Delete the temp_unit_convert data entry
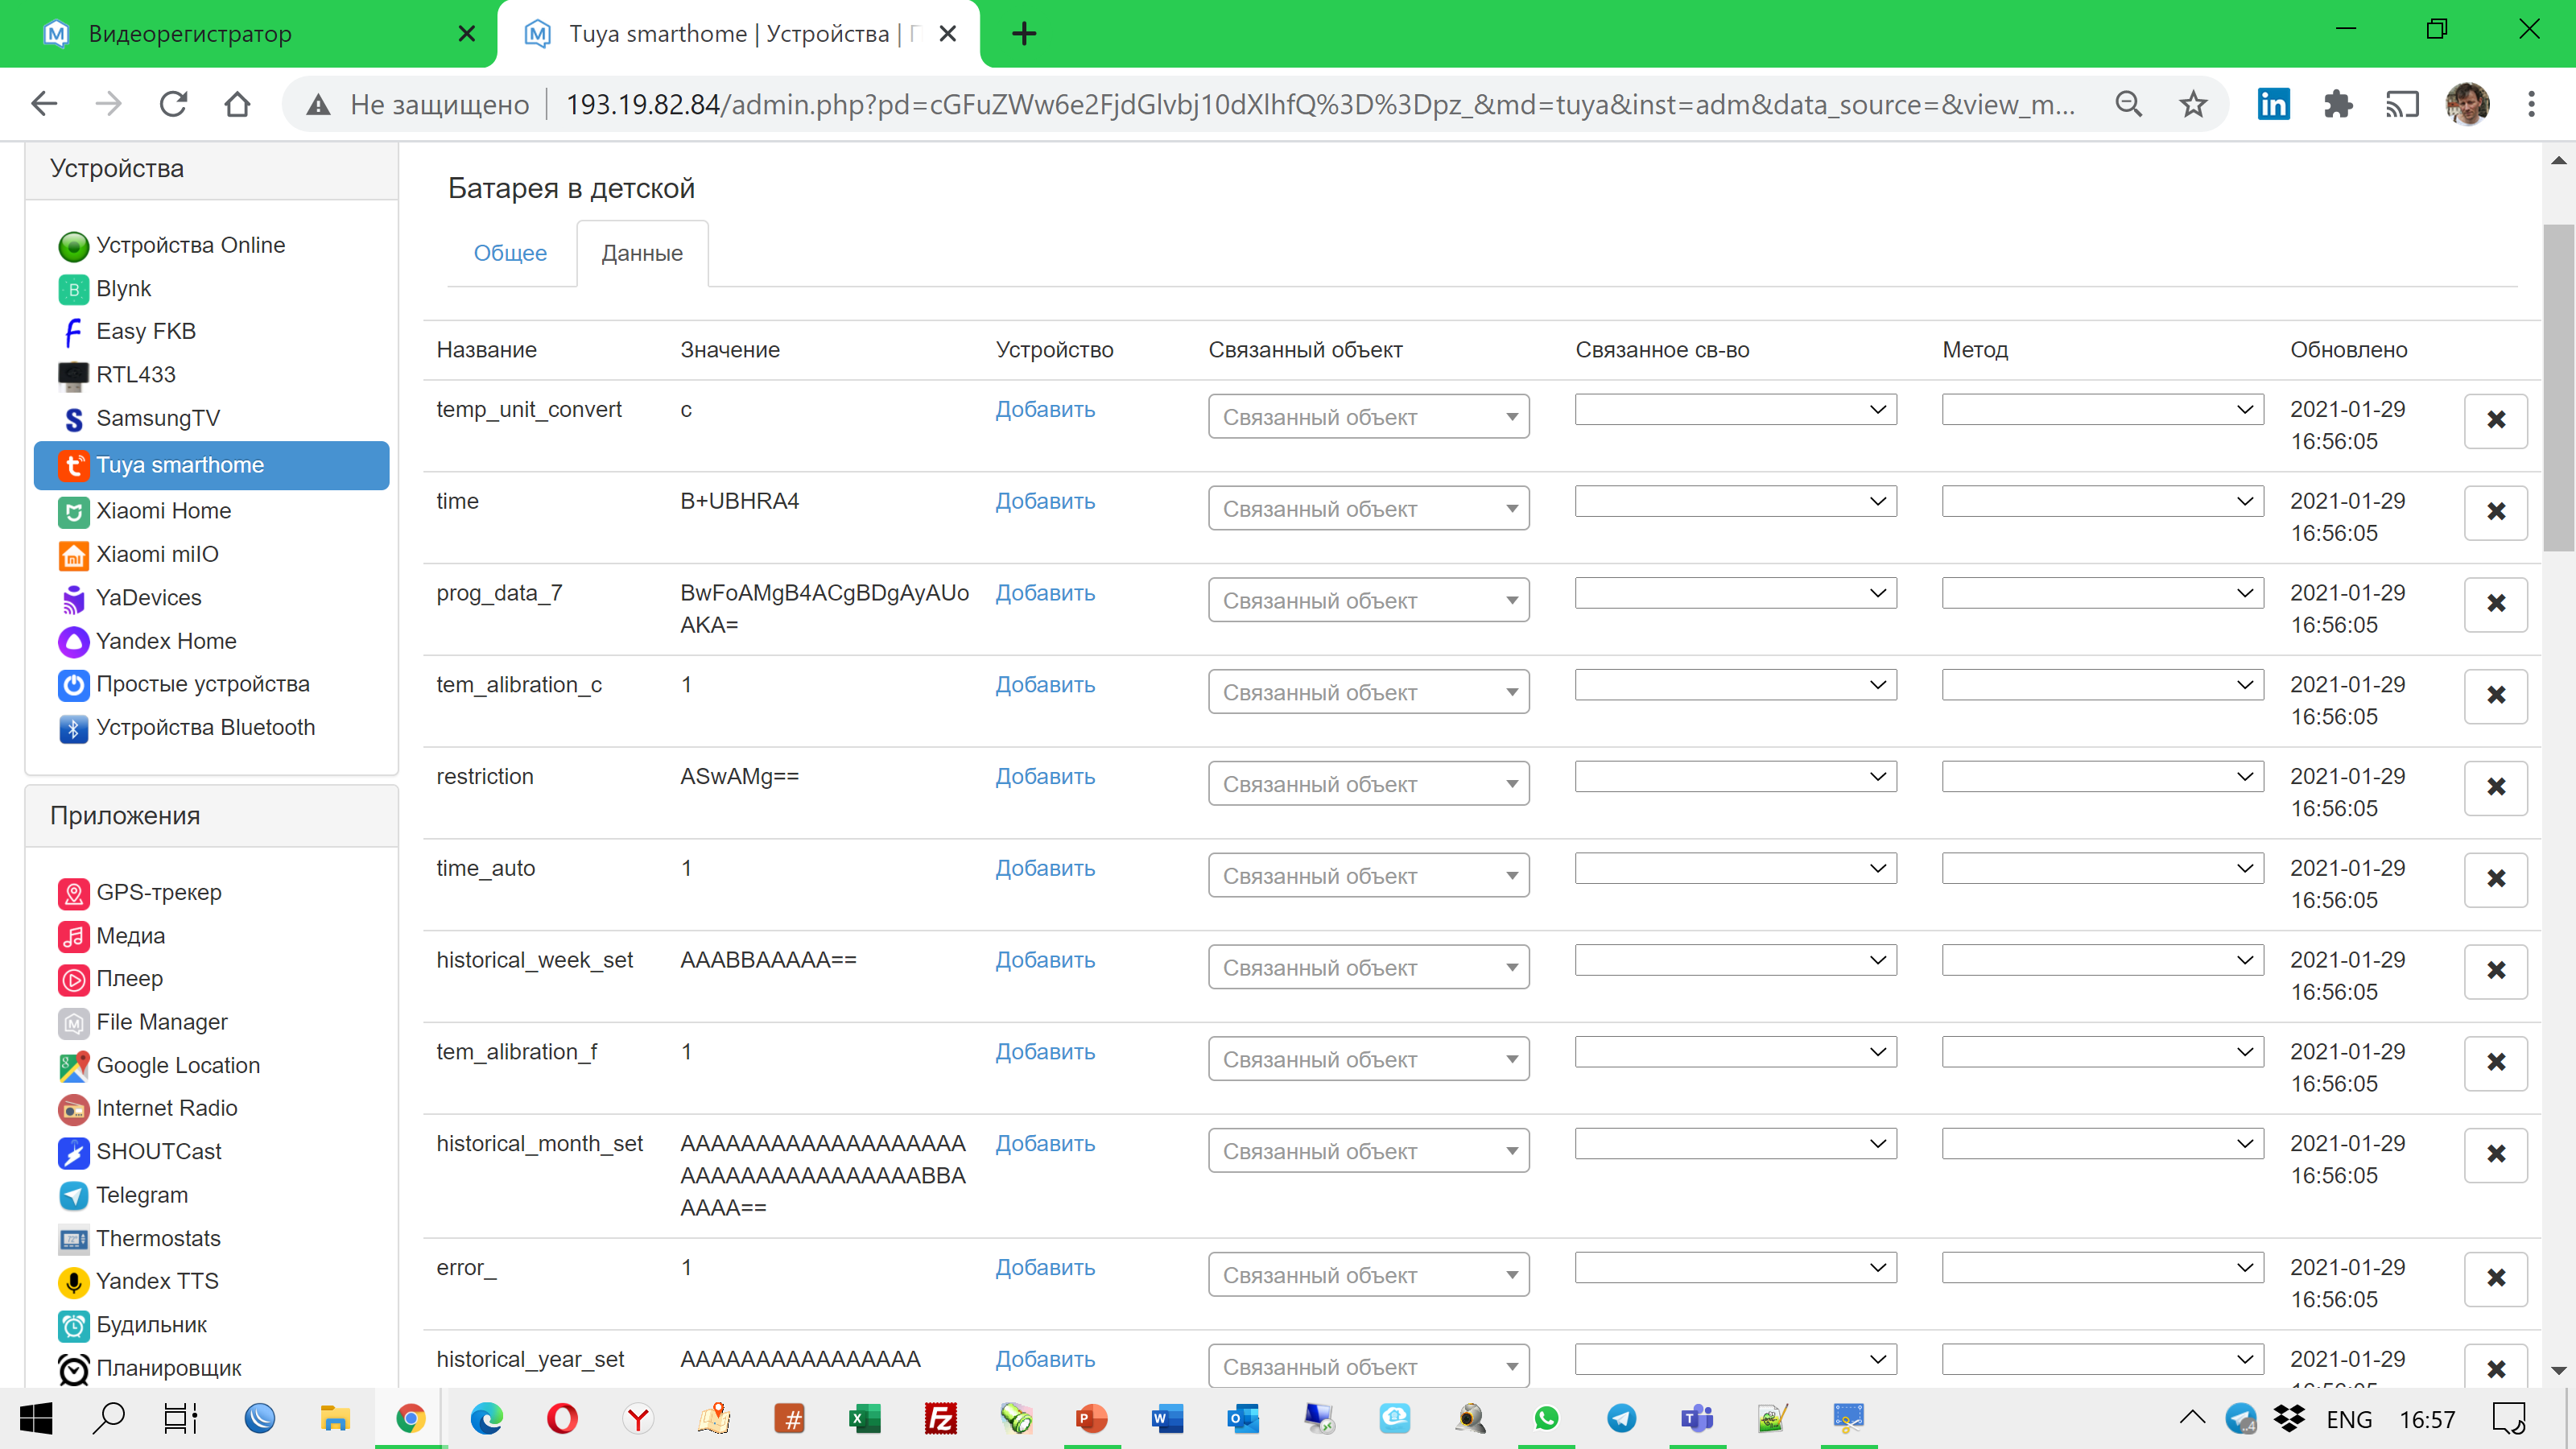2576x1449 pixels. pyautogui.click(x=2497, y=420)
